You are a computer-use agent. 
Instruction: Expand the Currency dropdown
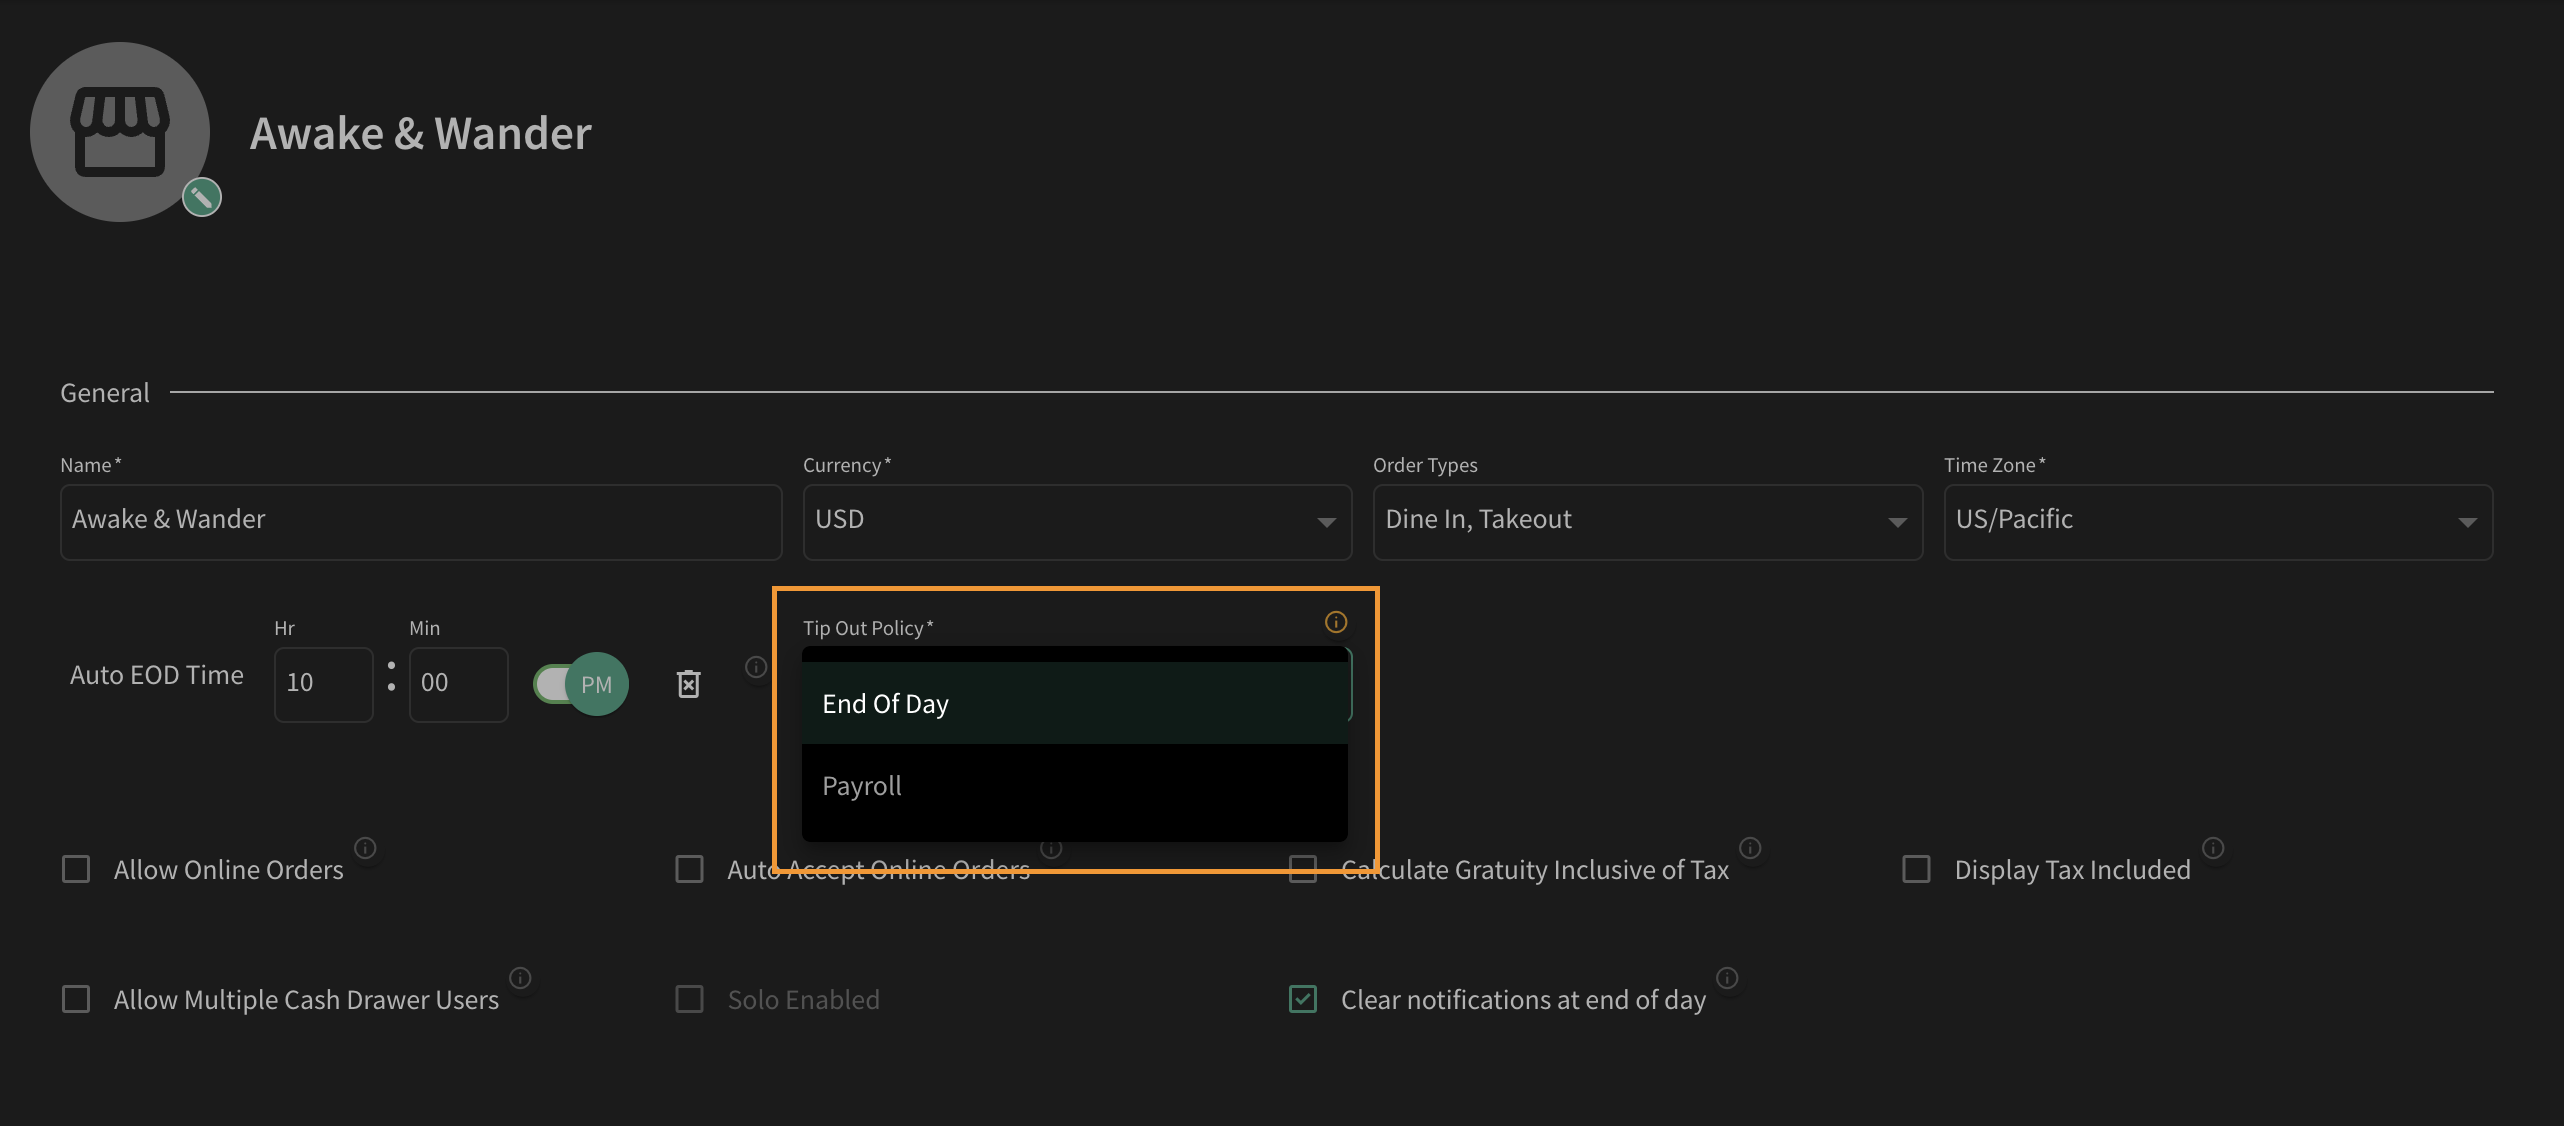(1077, 522)
